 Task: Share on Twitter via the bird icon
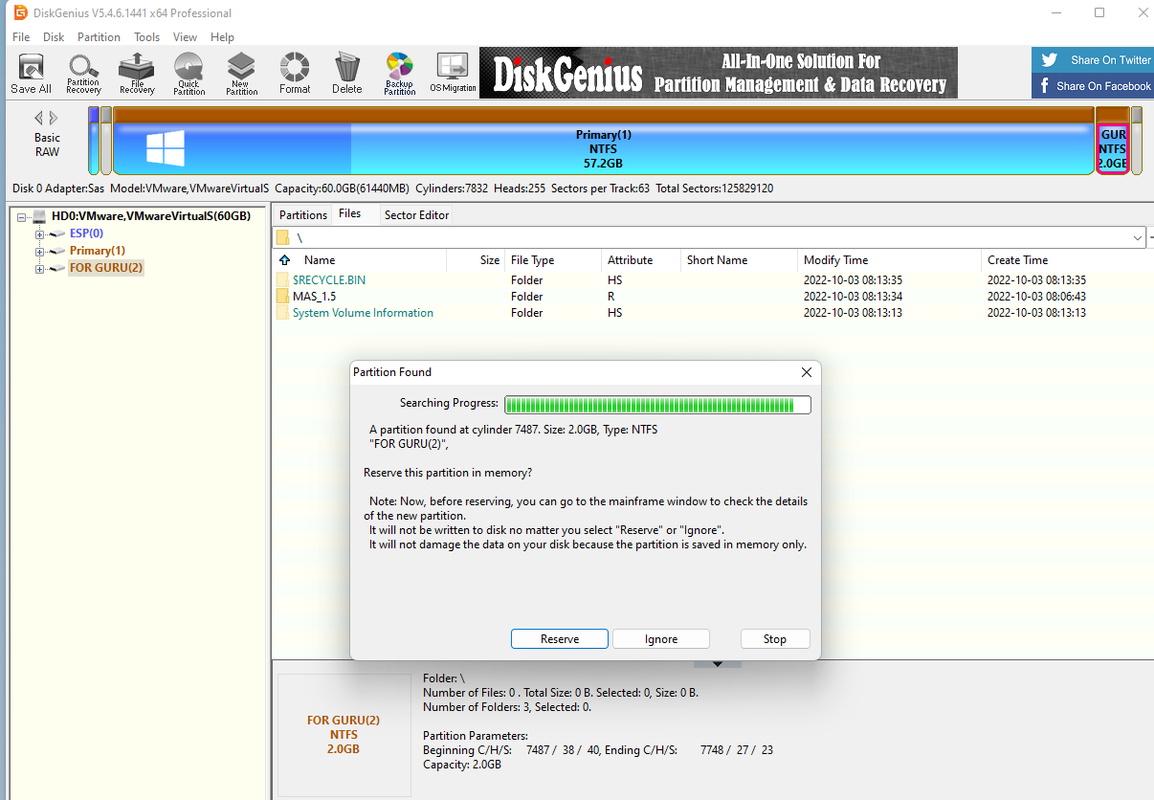(1049, 60)
